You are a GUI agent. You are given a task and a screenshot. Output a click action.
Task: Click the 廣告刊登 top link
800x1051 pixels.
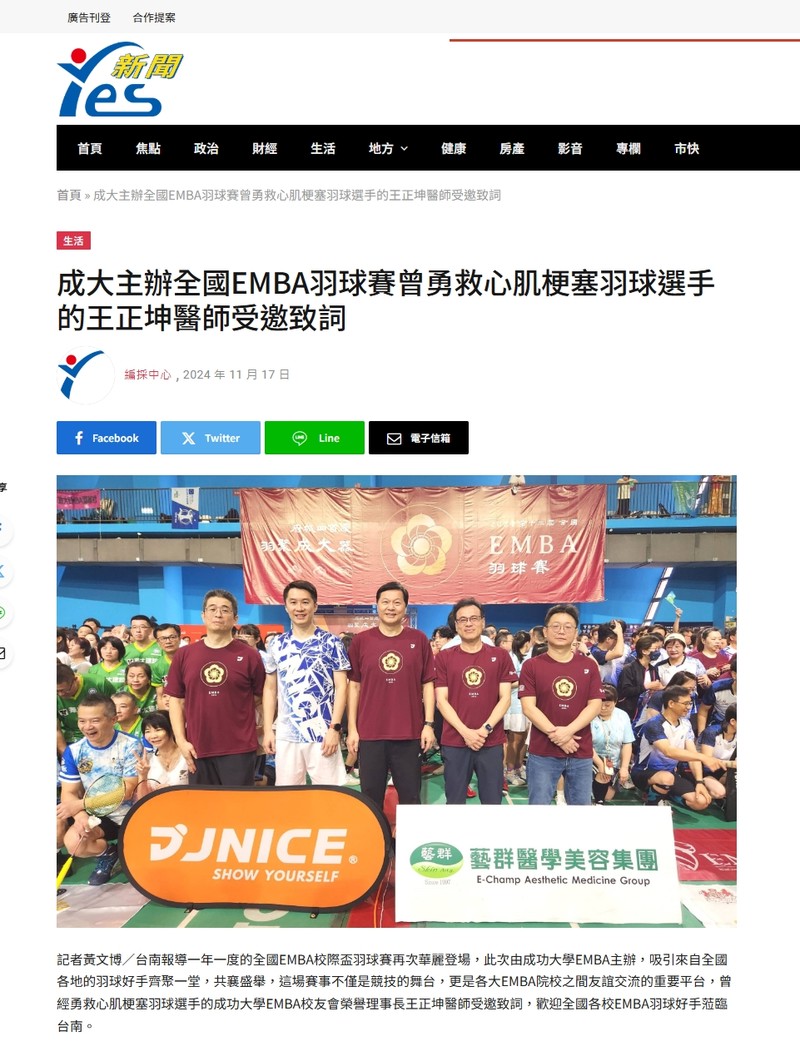[89, 17]
